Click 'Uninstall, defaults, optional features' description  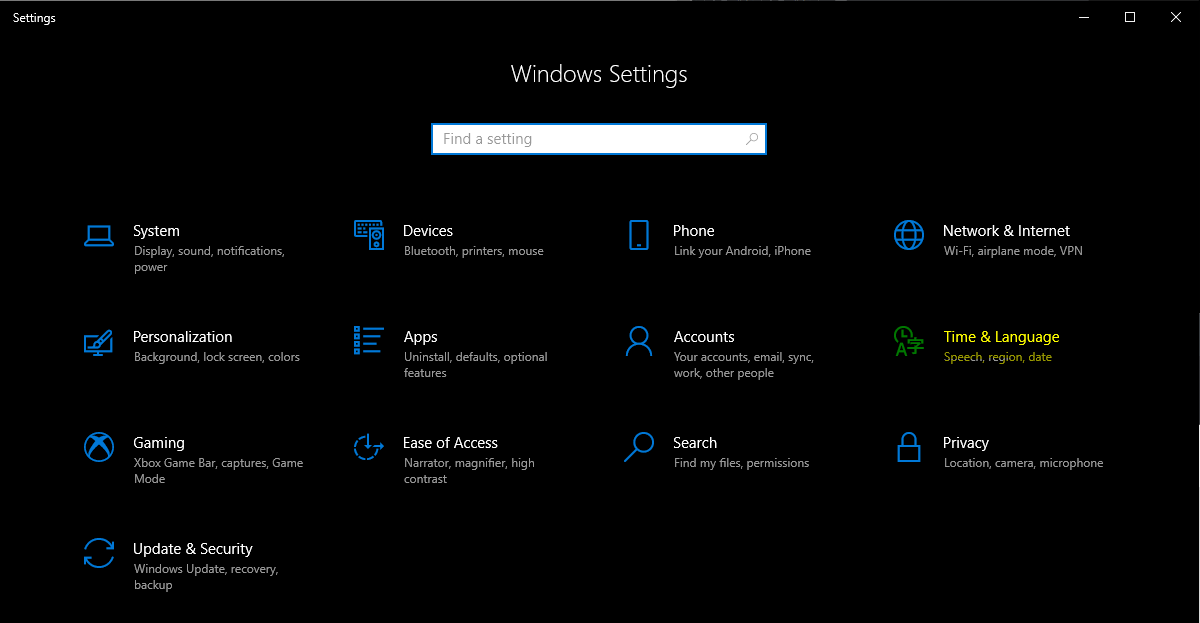[476, 365]
